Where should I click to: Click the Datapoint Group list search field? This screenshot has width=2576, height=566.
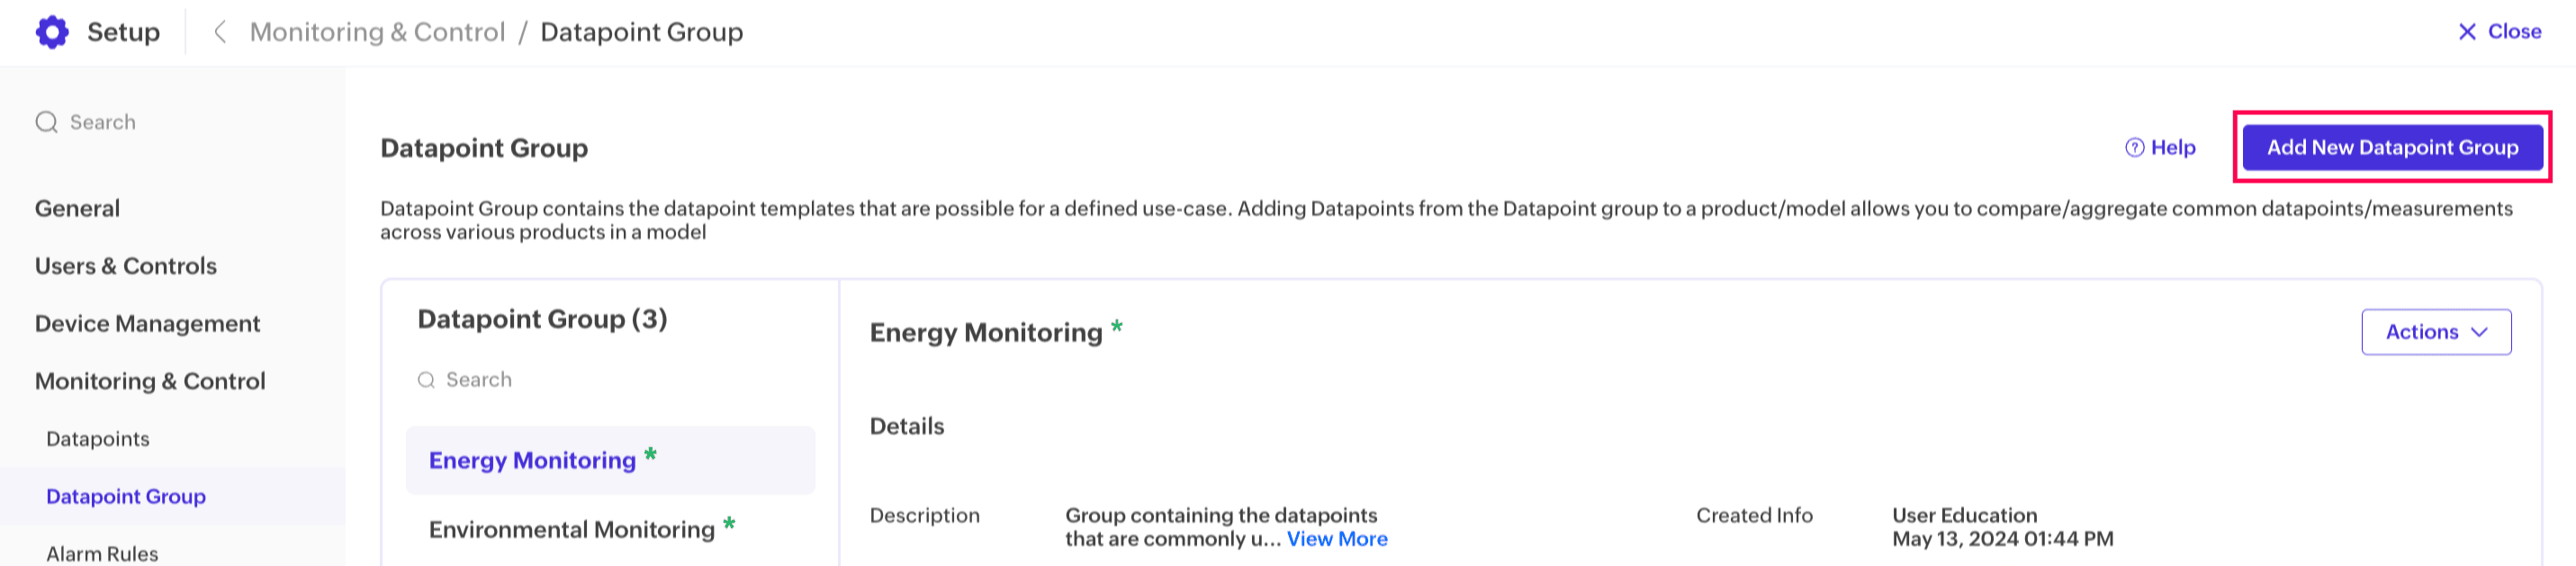600,380
